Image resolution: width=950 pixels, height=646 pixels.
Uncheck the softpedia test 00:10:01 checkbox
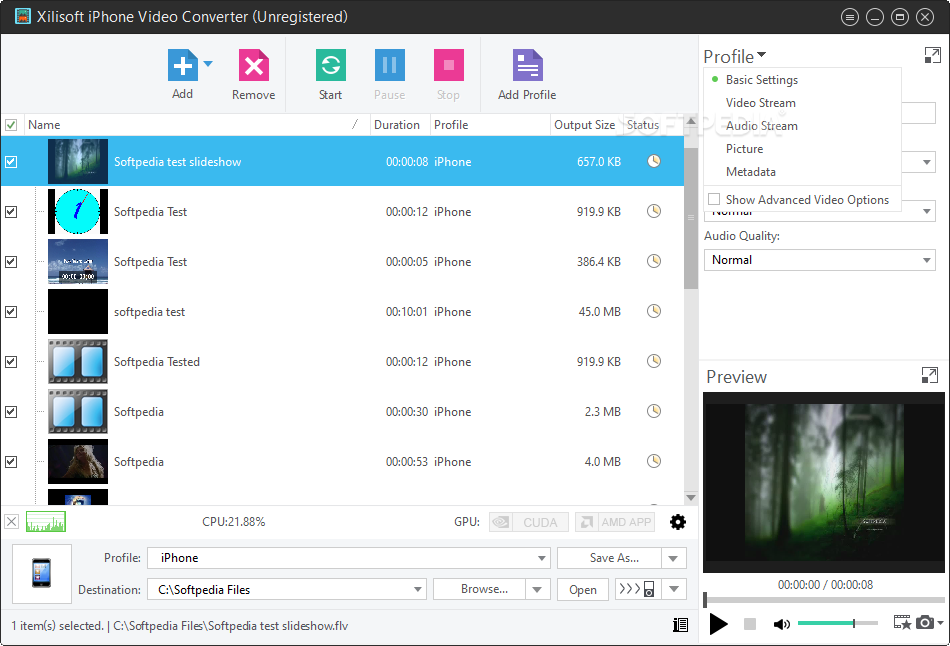pyautogui.click(x=11, y=311)
